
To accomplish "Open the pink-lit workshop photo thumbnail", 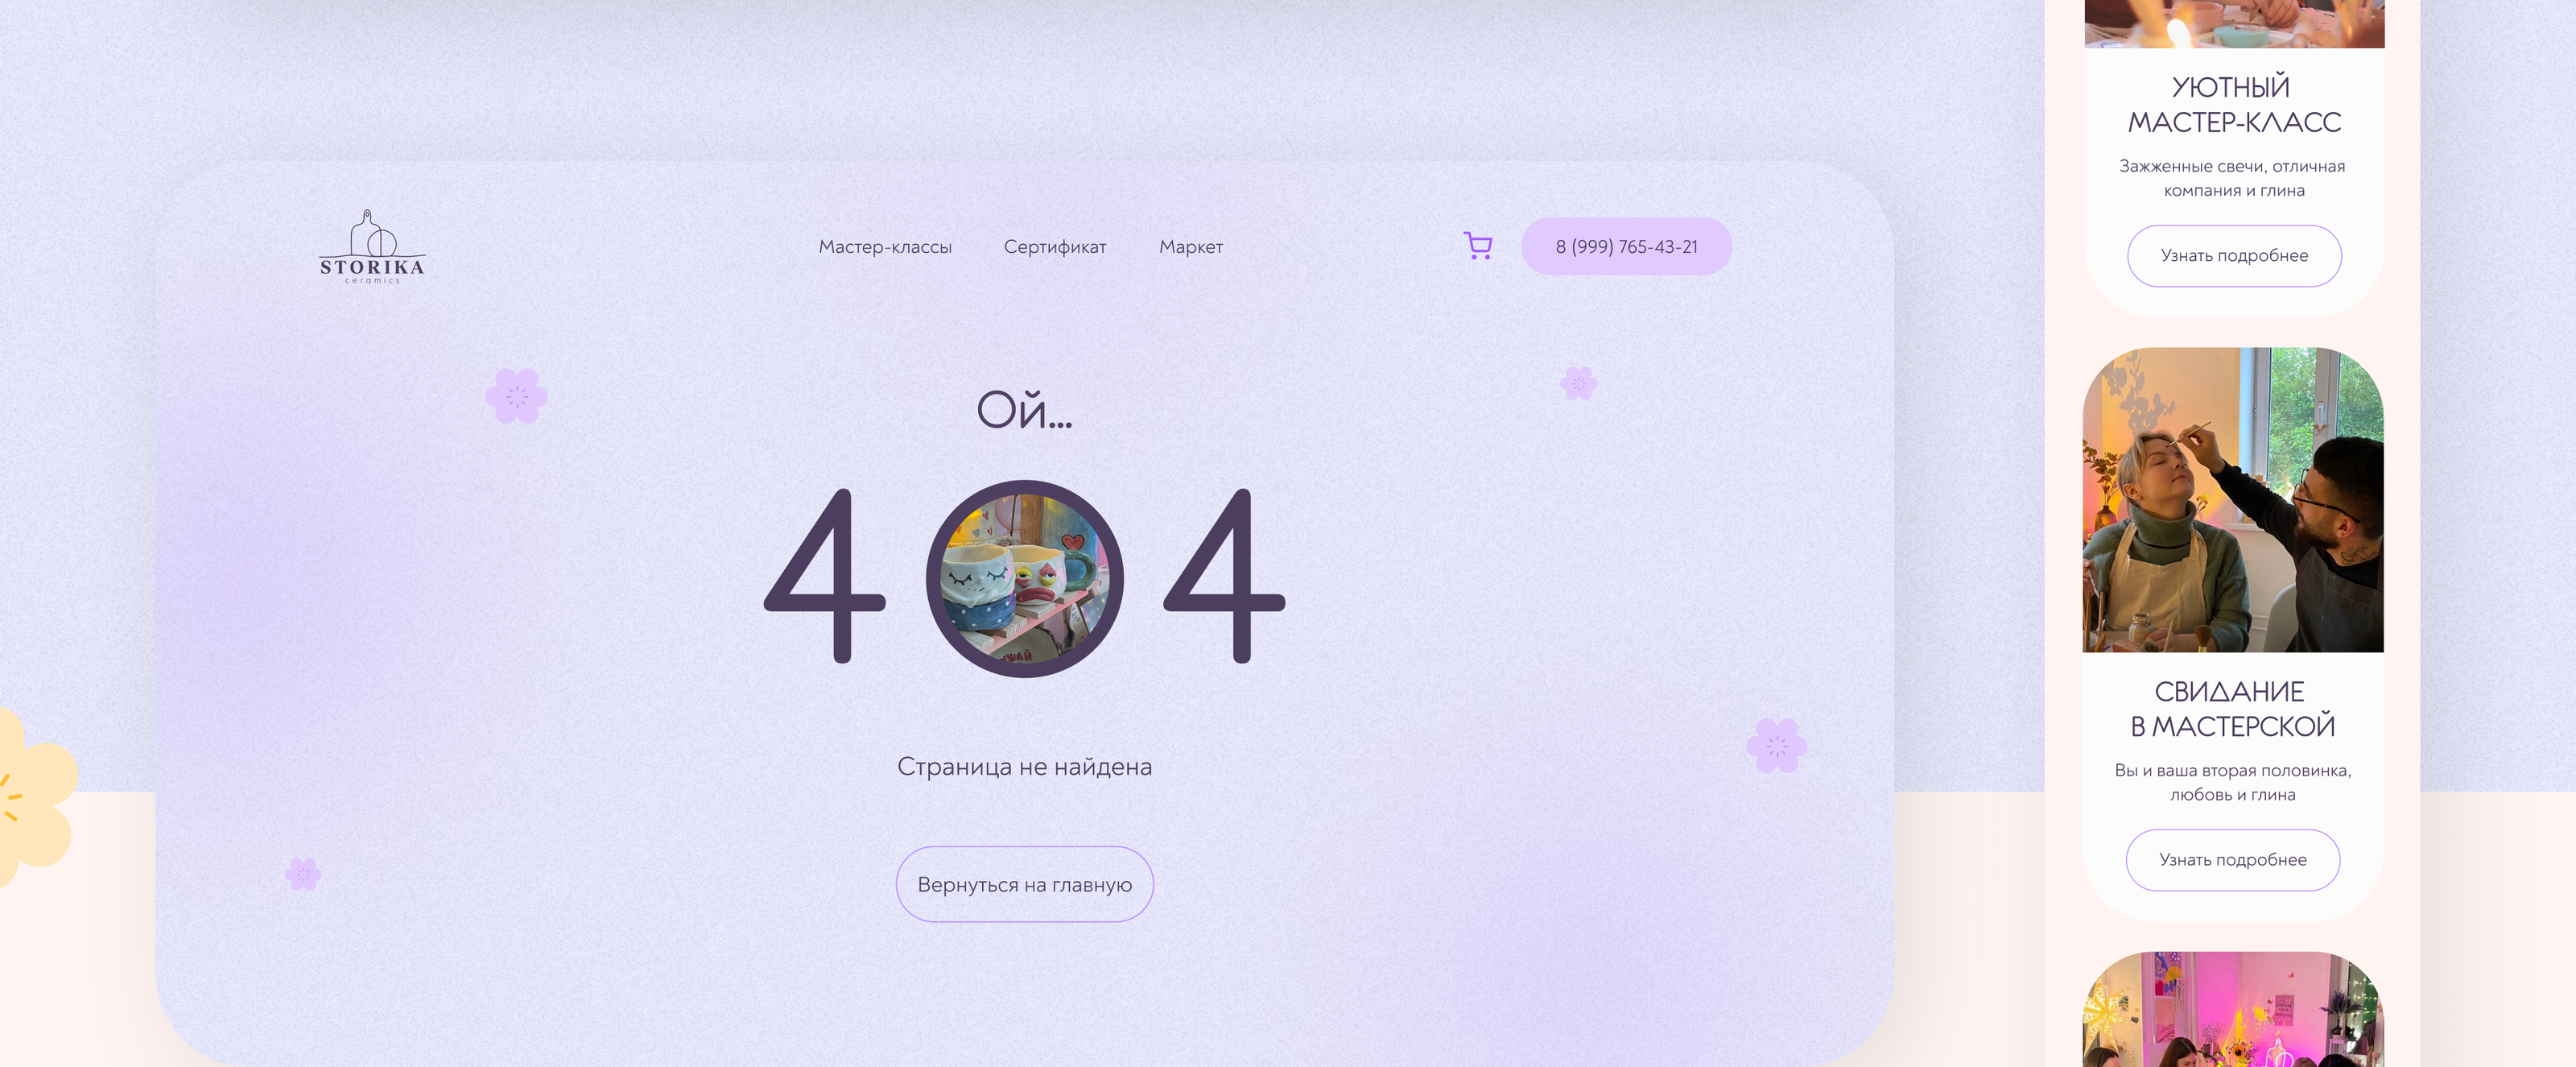I will 2233,1009.
